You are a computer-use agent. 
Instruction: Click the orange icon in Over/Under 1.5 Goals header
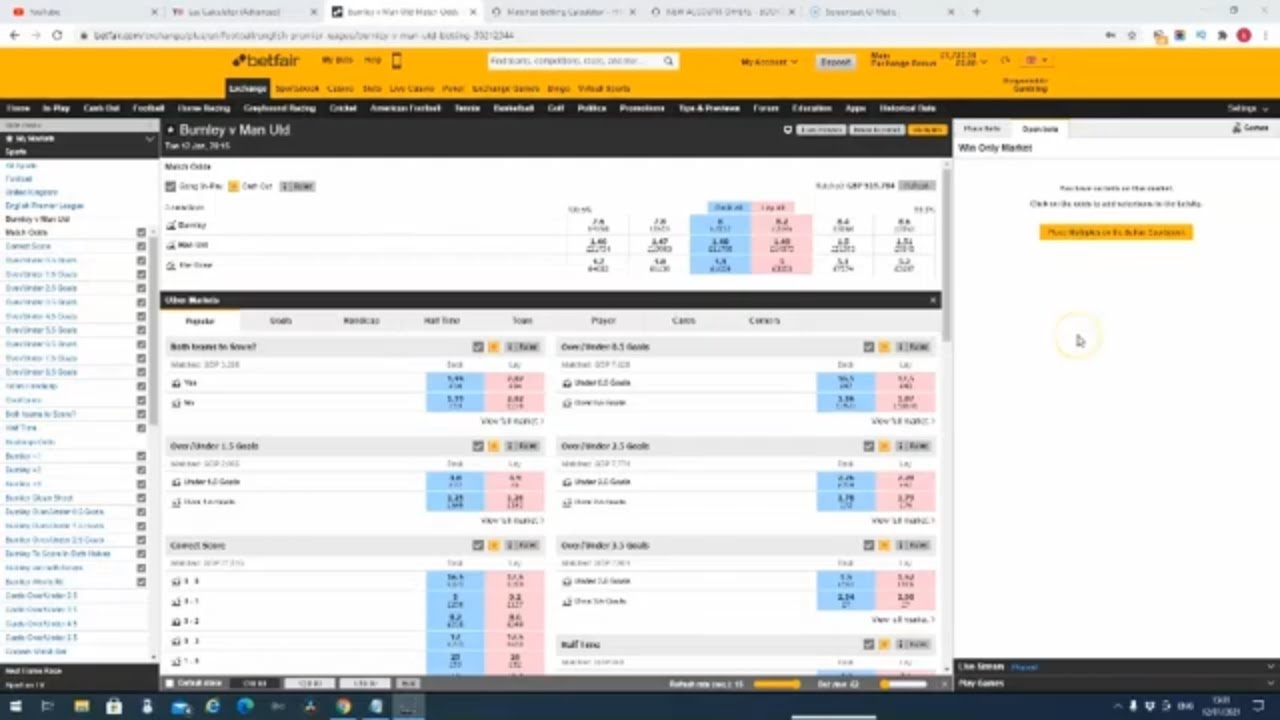click(x=493, y=446)
